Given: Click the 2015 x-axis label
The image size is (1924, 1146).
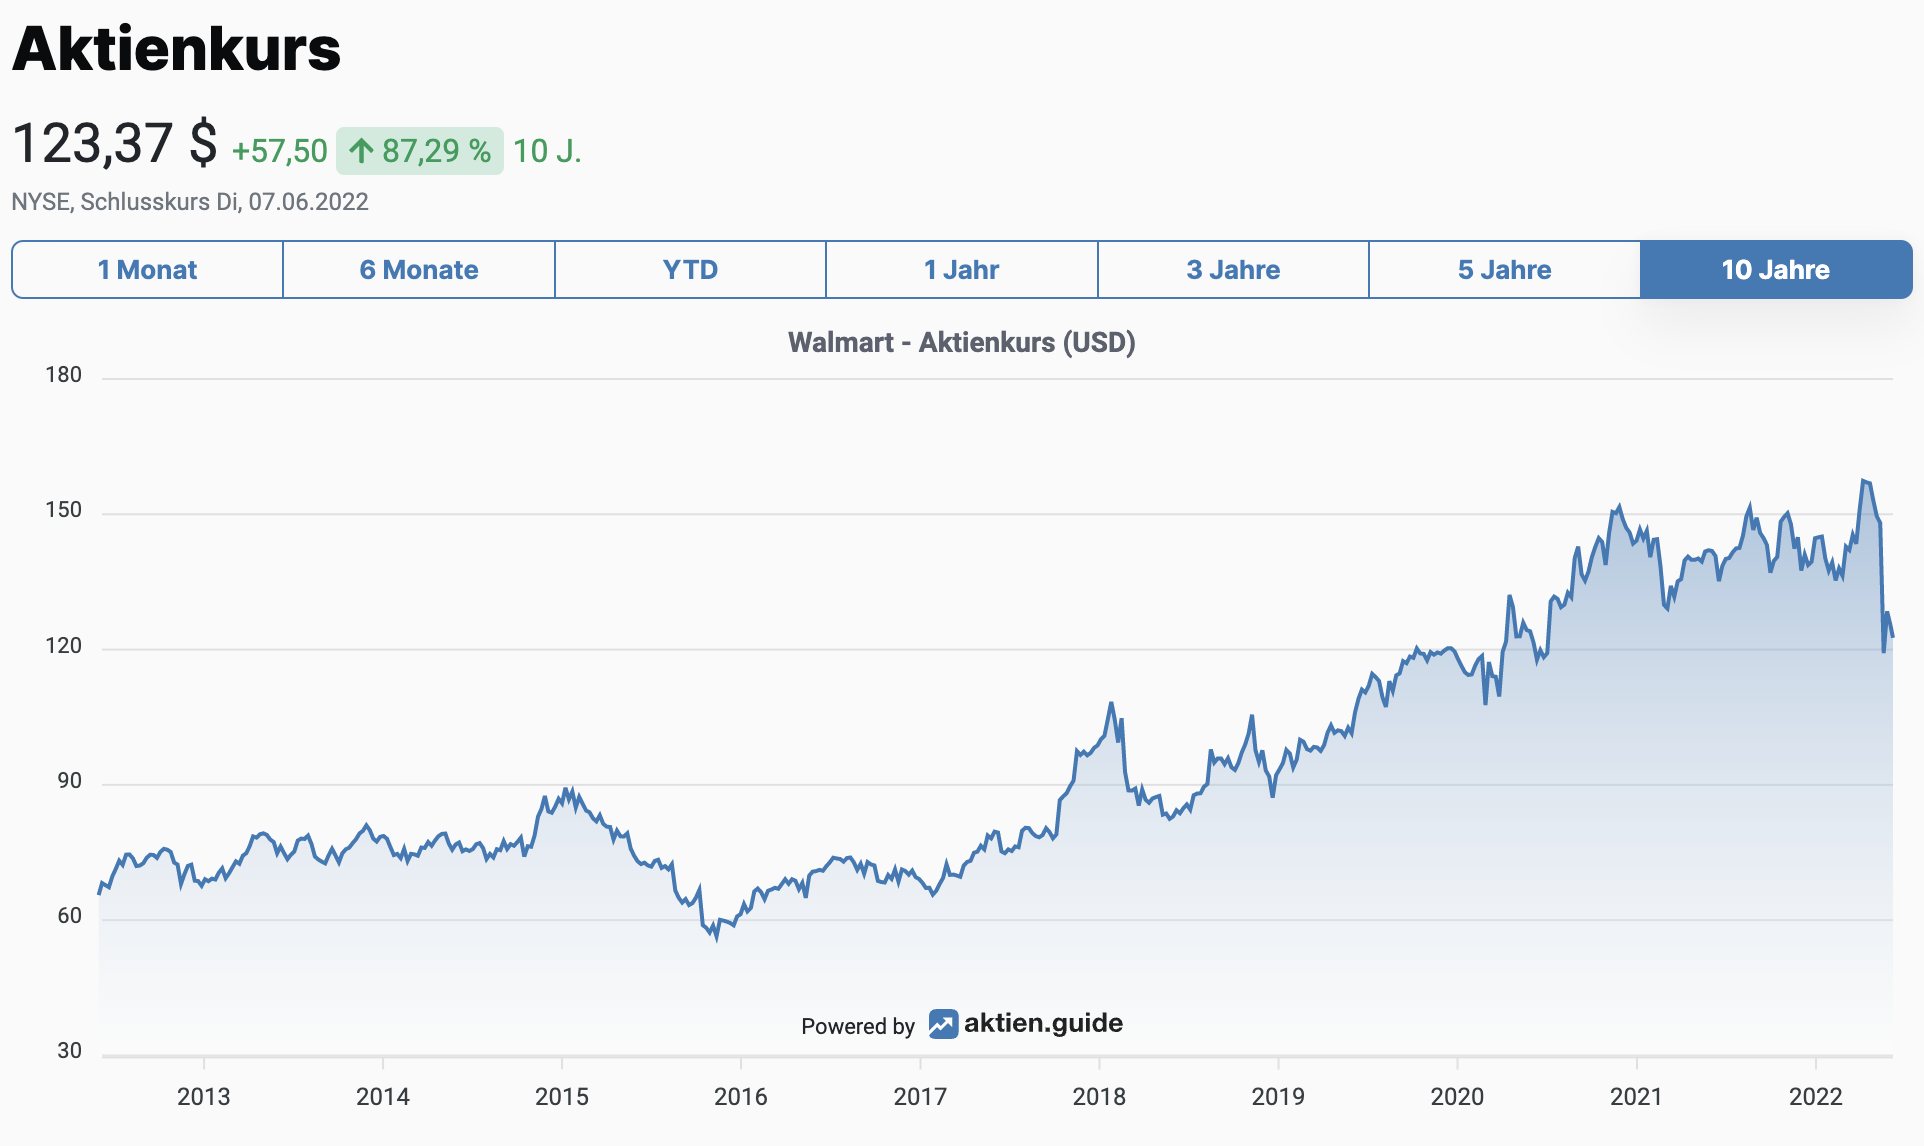Looking at the screenshot, I should (x=562, y=1097).
